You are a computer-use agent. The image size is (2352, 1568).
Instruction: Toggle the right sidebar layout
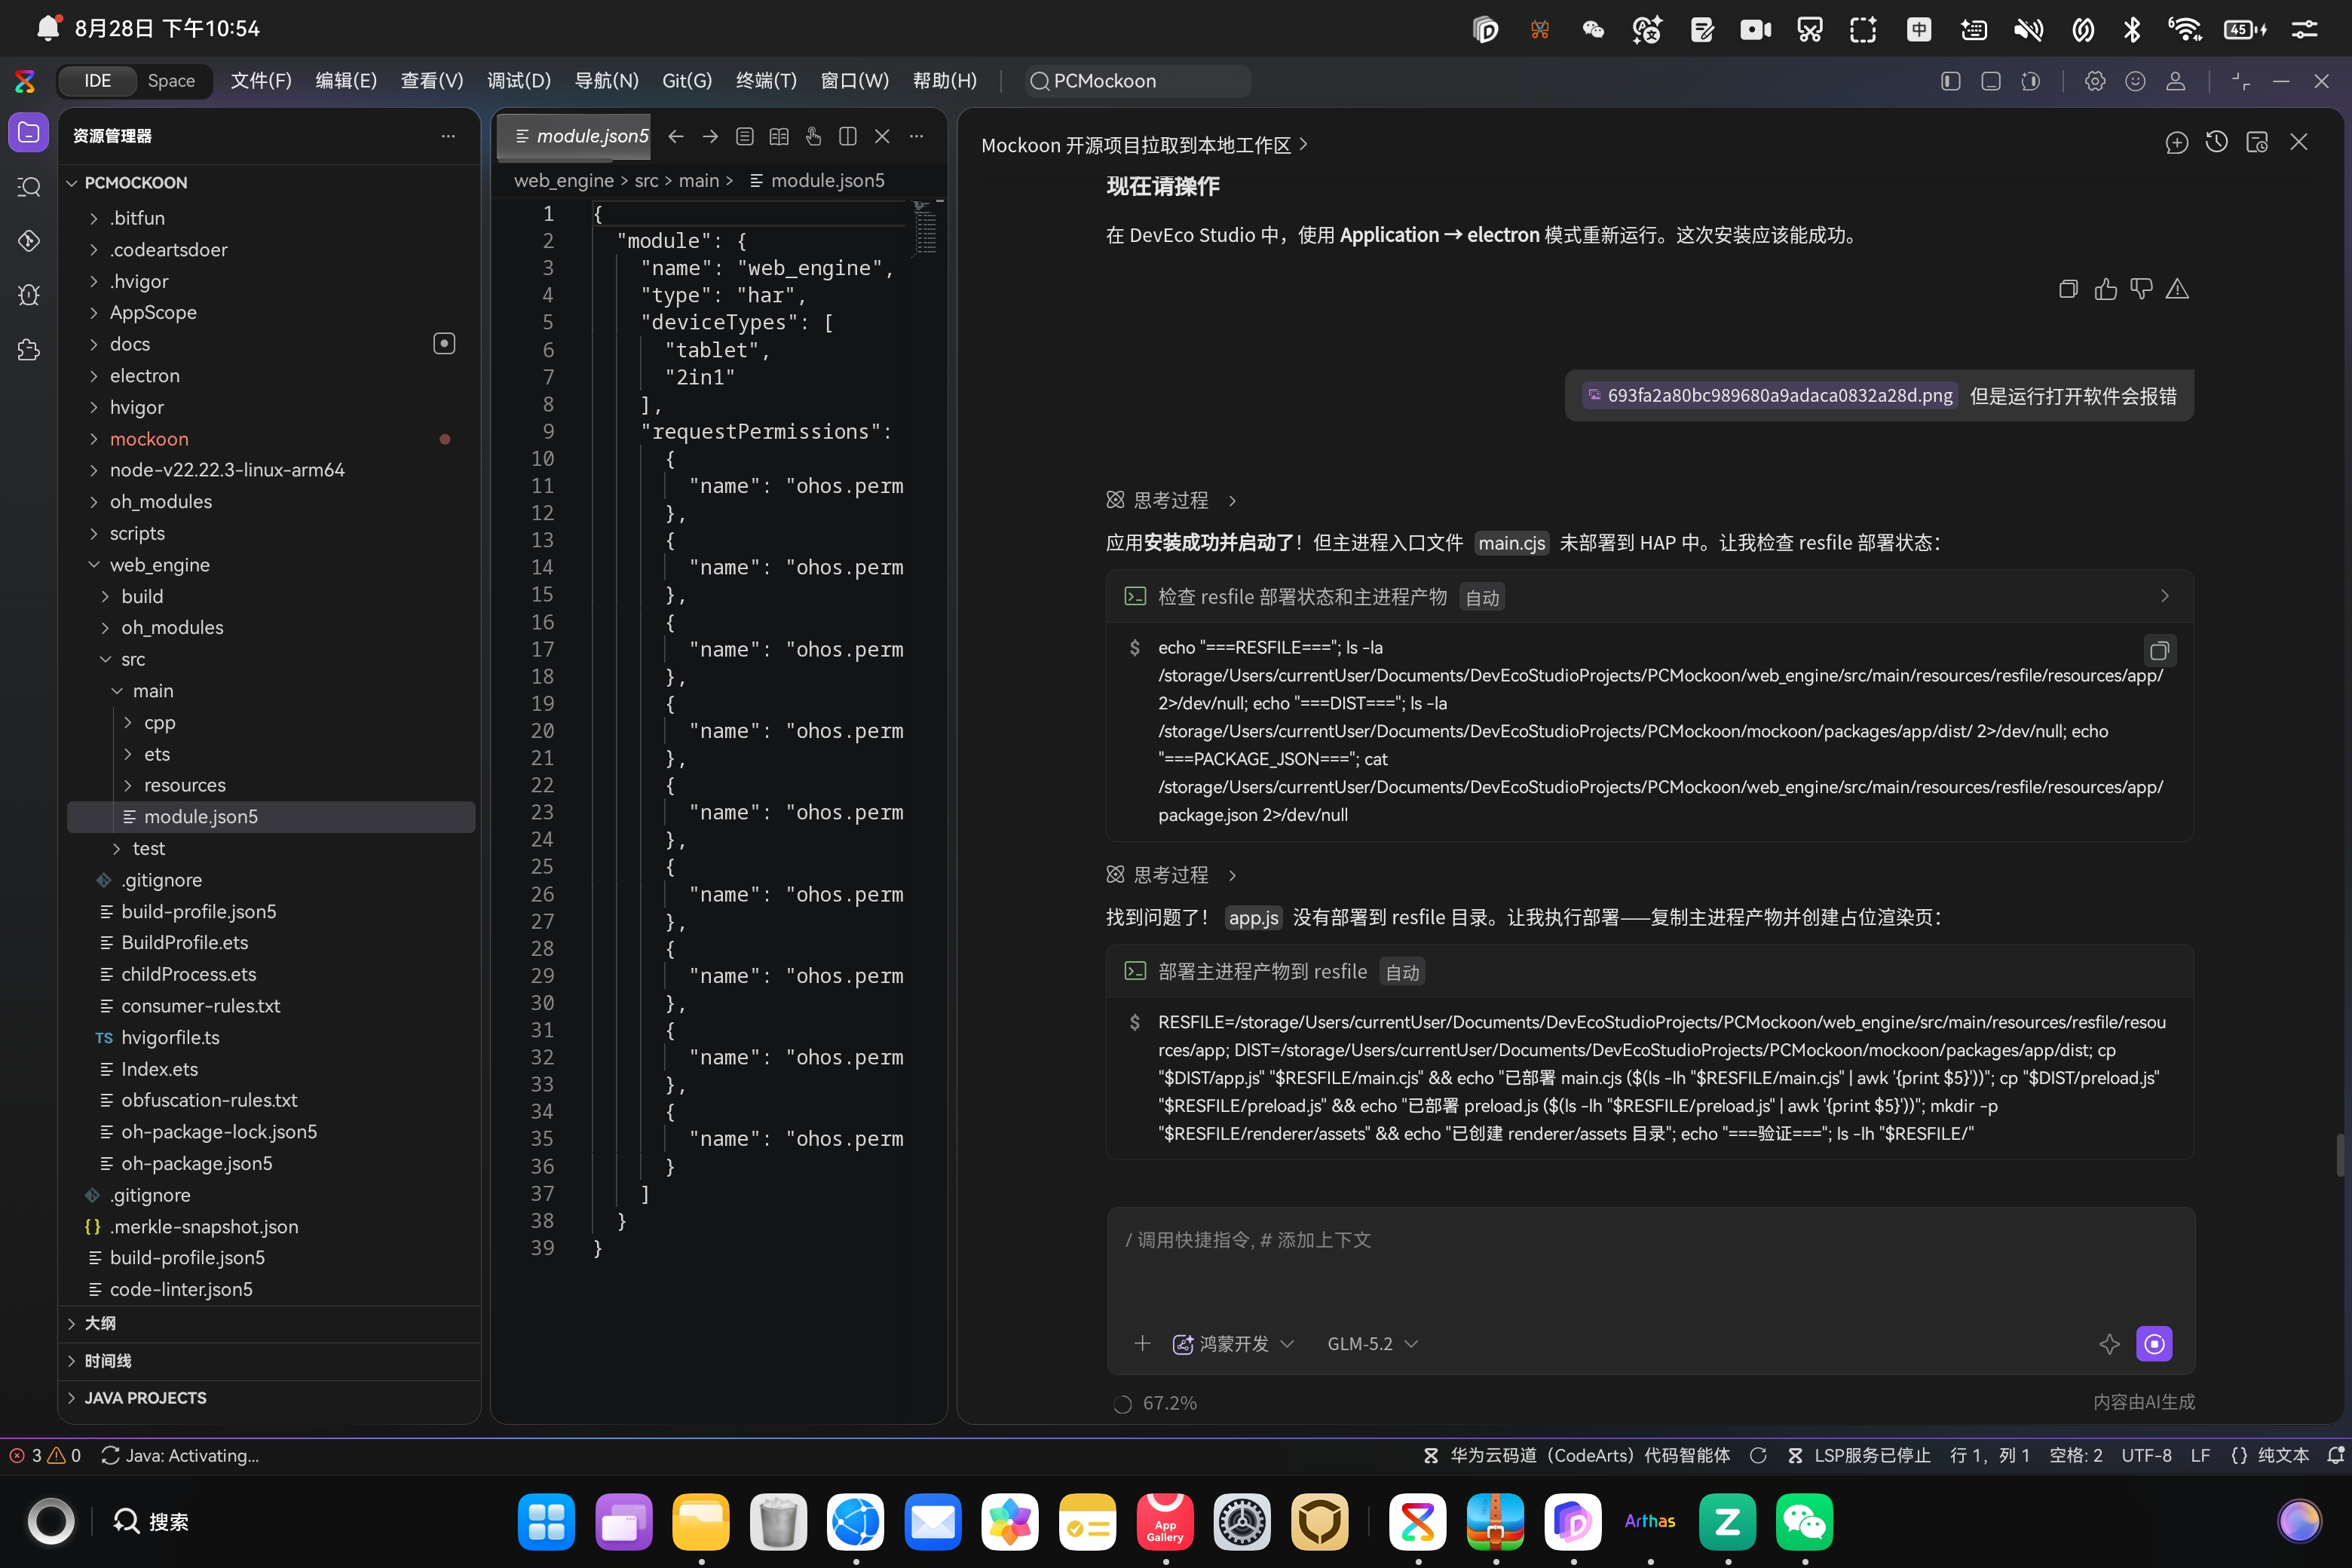pyautogui.click(x=2031, y=81)
